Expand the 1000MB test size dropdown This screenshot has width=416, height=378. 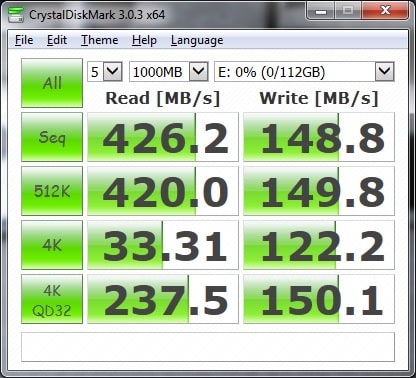199,71
